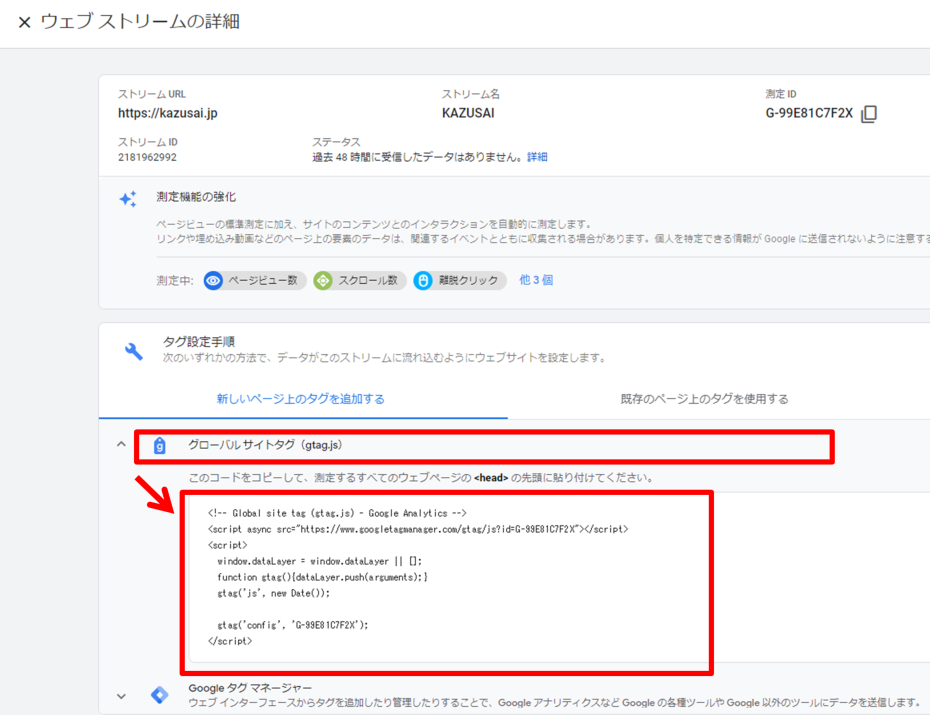Screen dimensions: 930x715
Task: Click the sparkle icon beside 測定機能の強化
Action: point(128,199)
